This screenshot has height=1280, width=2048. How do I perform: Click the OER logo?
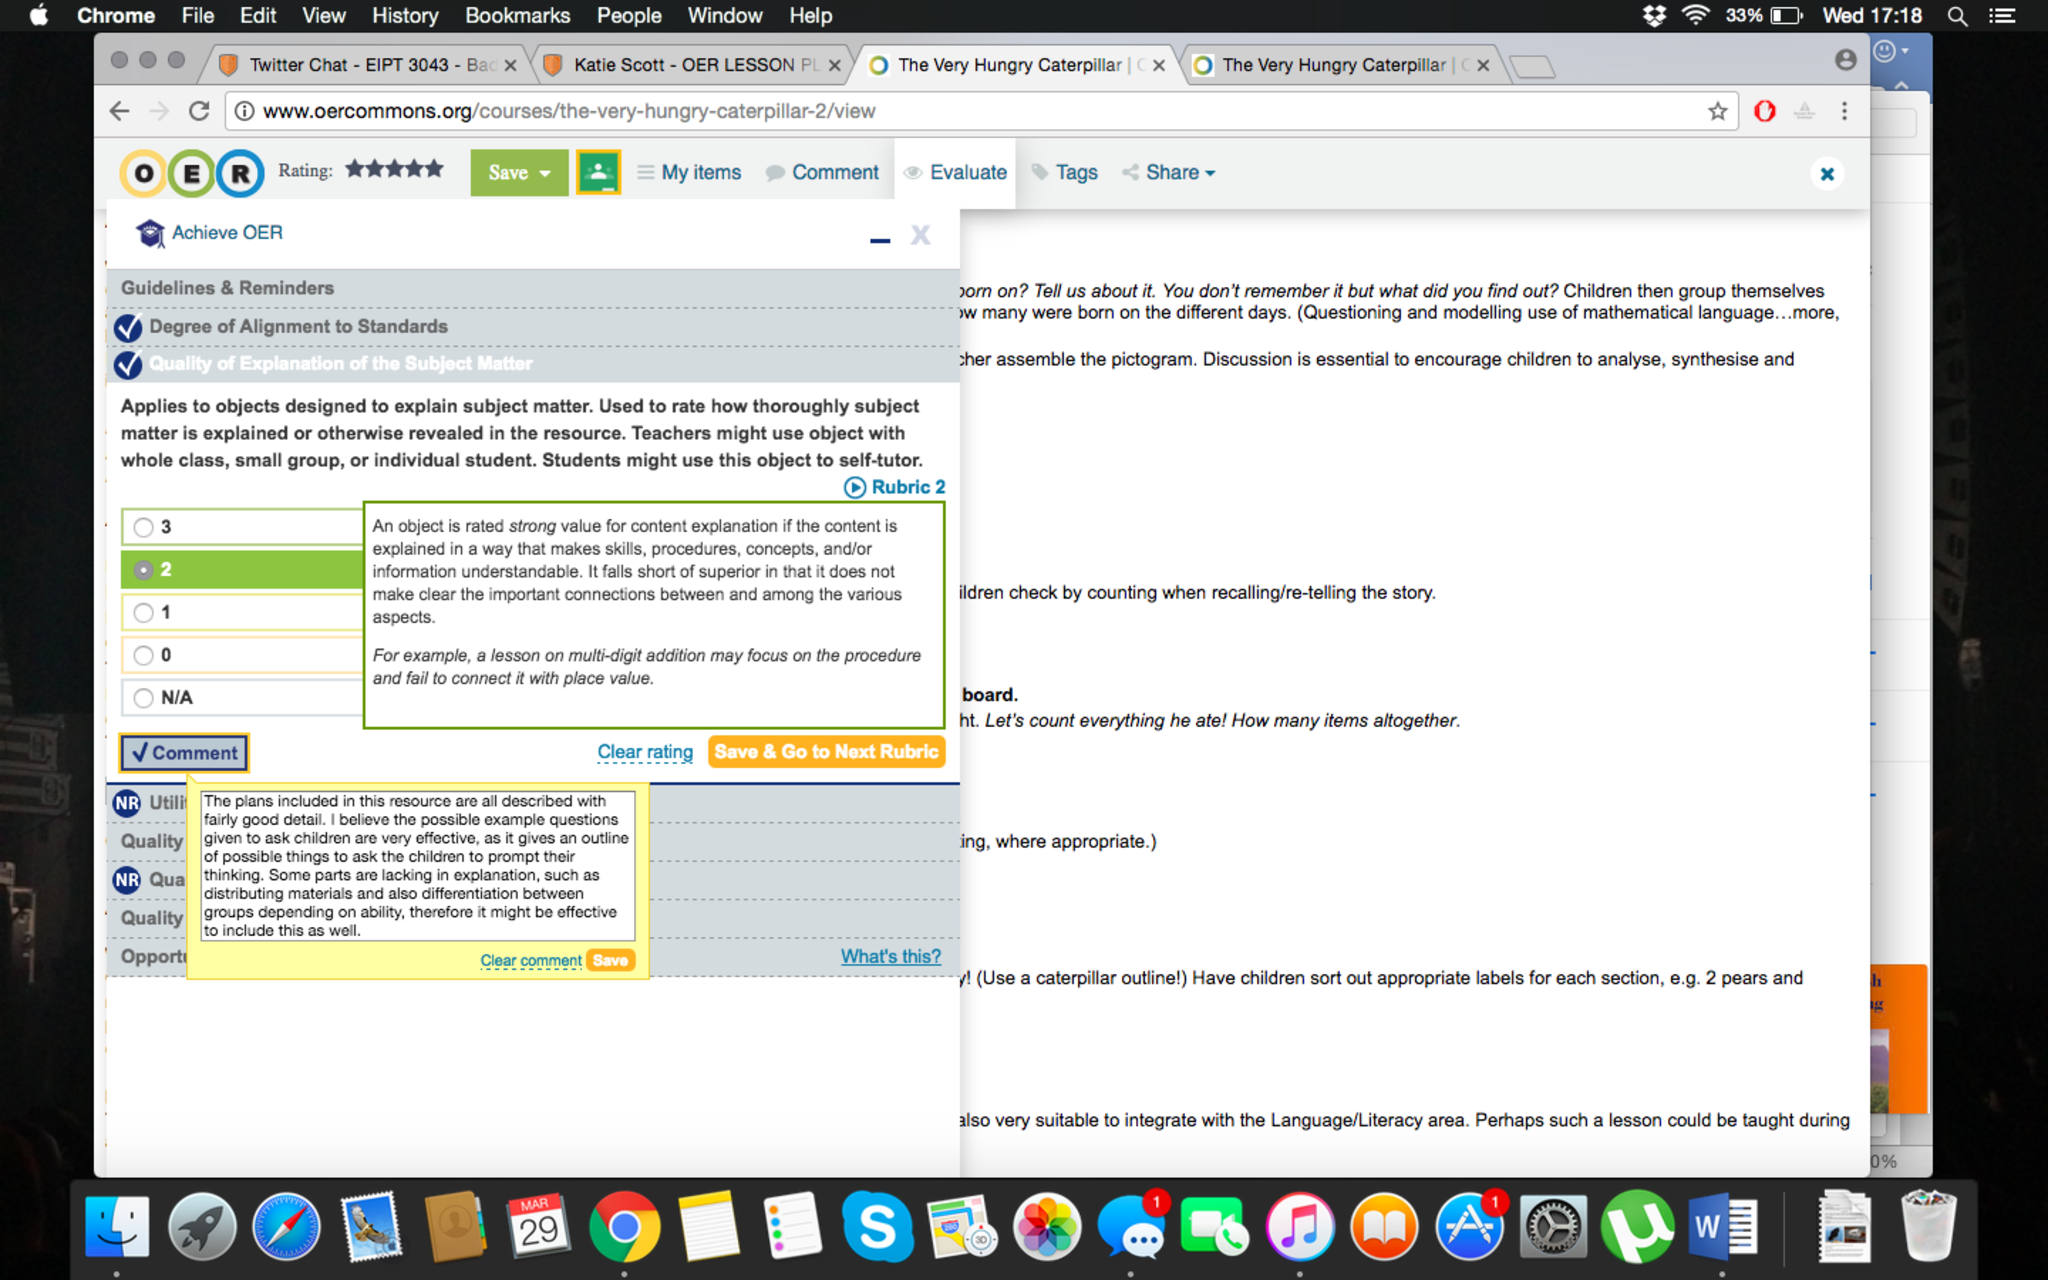pyautogui.click(x=192, y=173)
